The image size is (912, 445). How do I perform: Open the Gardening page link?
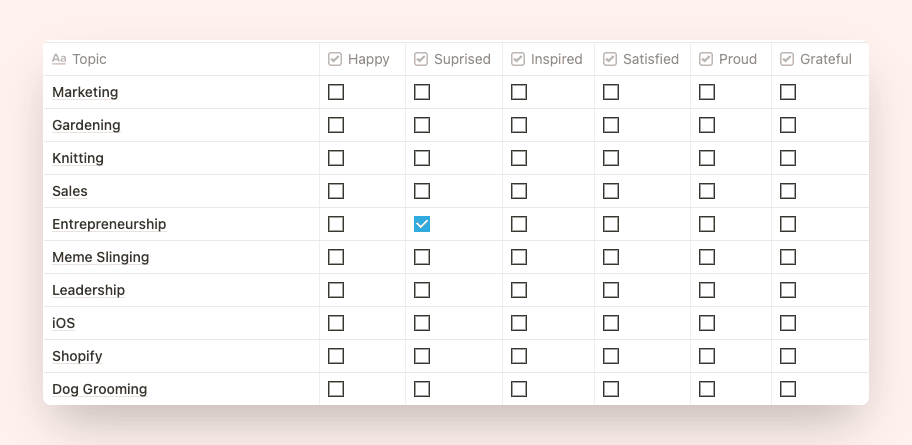86,125
